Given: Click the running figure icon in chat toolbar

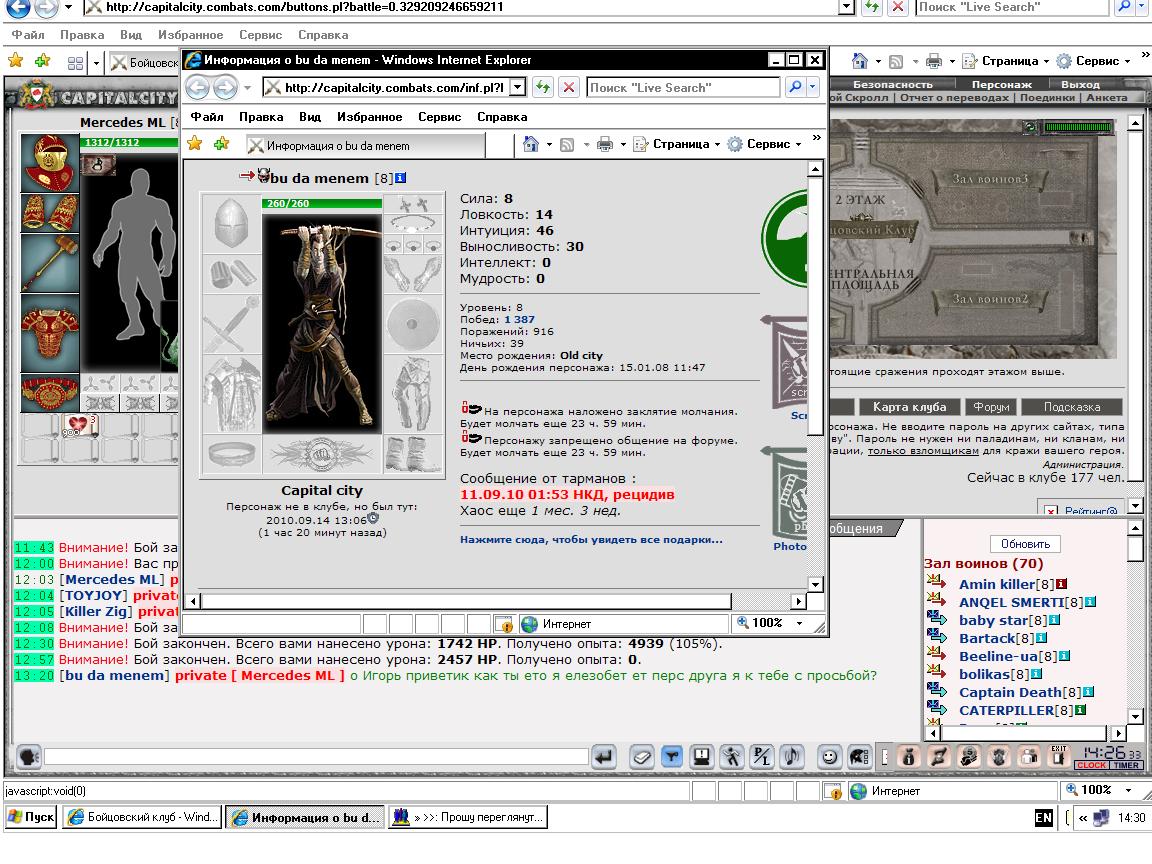Looking at the screenshot, I should coord(732,757).
